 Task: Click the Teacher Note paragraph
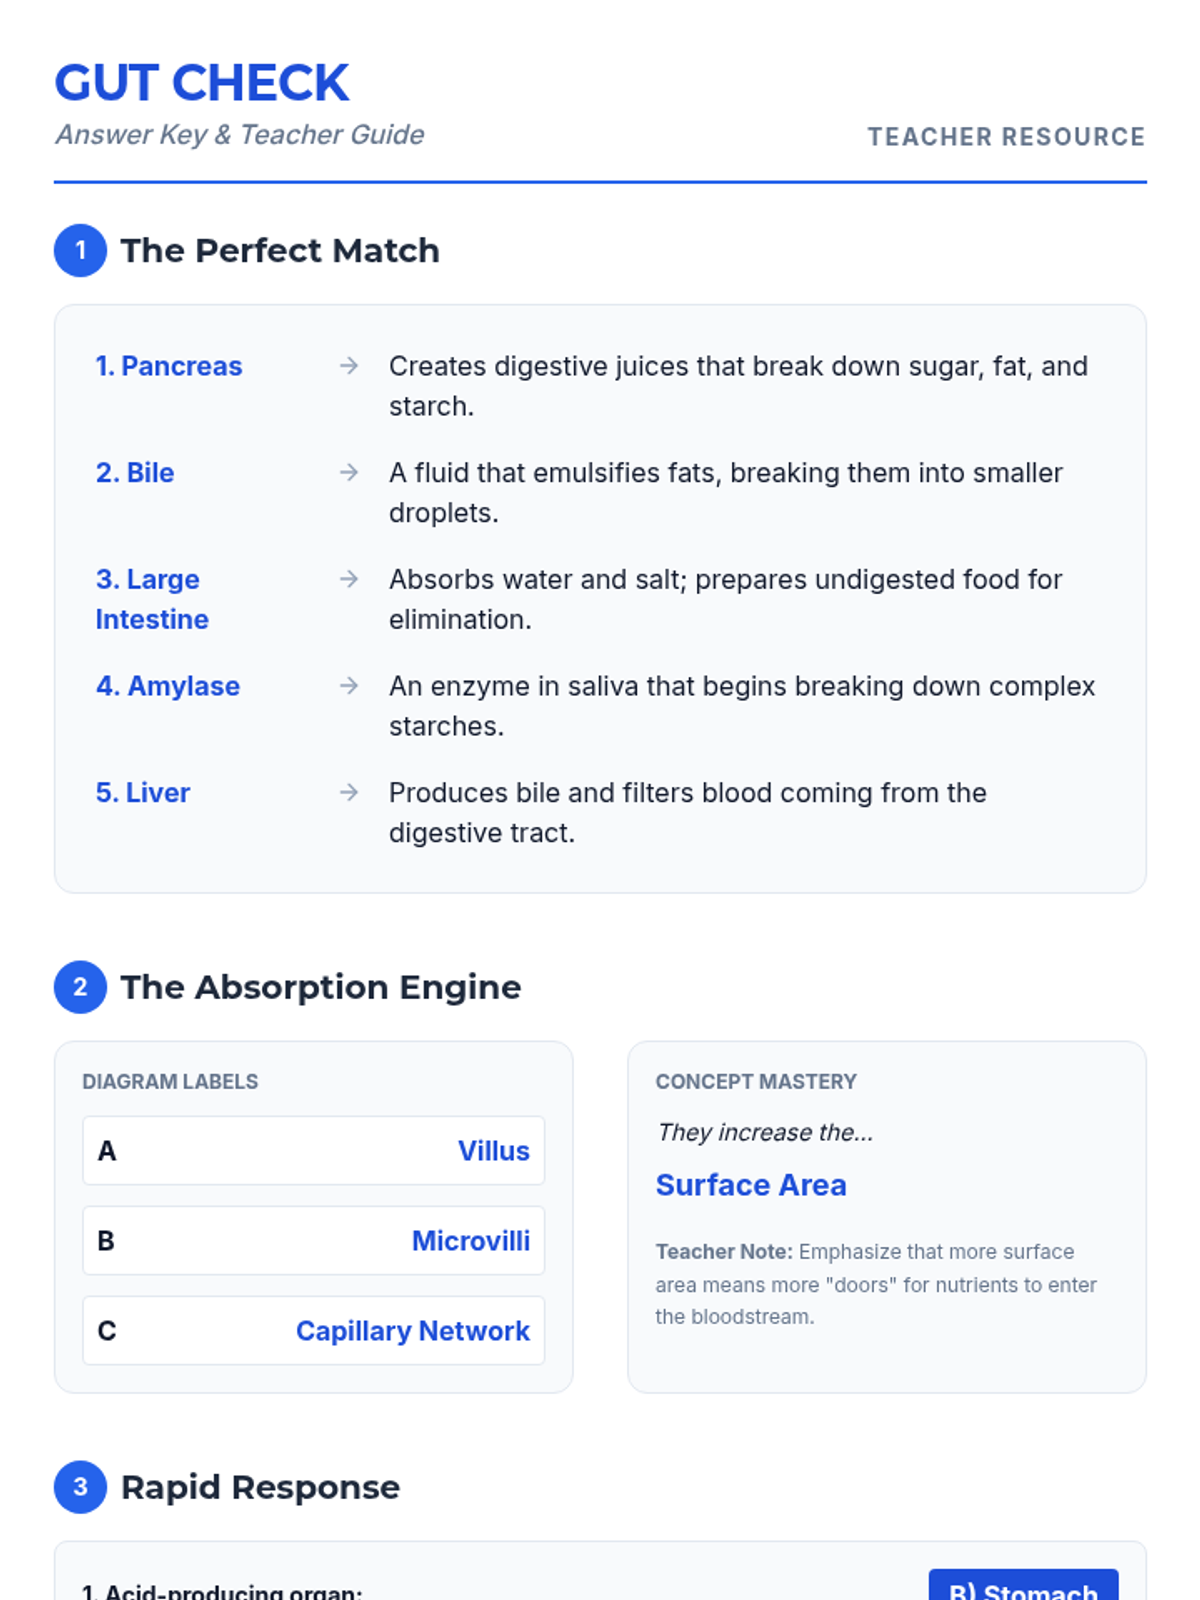[x=876, y=1284]
